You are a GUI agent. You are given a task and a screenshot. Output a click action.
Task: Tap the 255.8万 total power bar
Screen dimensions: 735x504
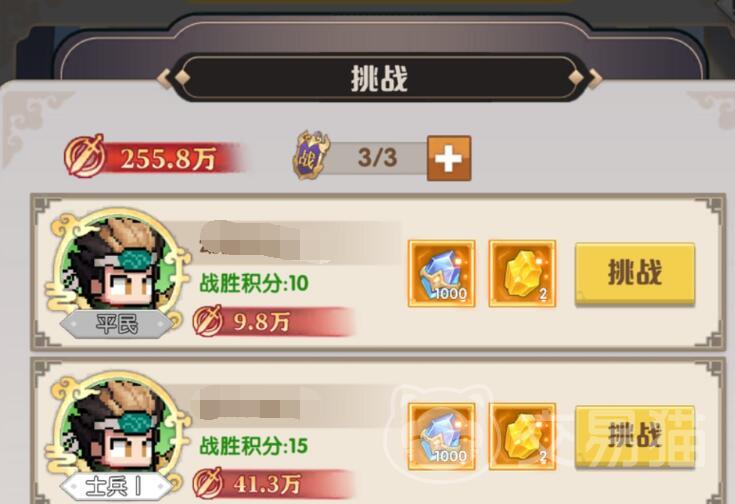click(x=157, y=158)
